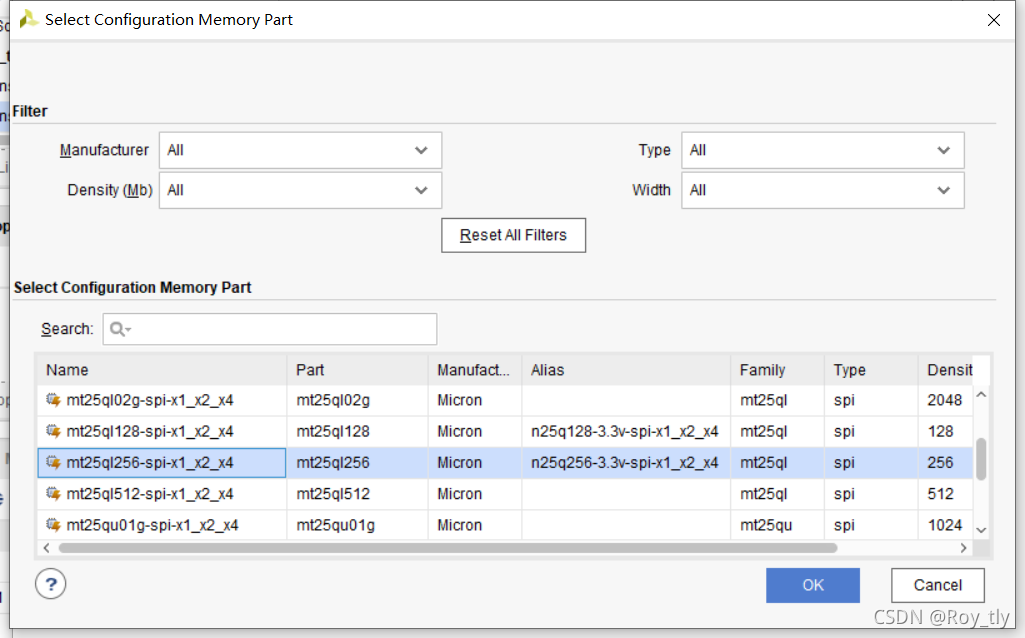The width and height of the screenshot is (1025, 638).
Task: Click the chip icon beside mt25ql128-spi-x1_x2_x4
Action: (x=54, y=431)
